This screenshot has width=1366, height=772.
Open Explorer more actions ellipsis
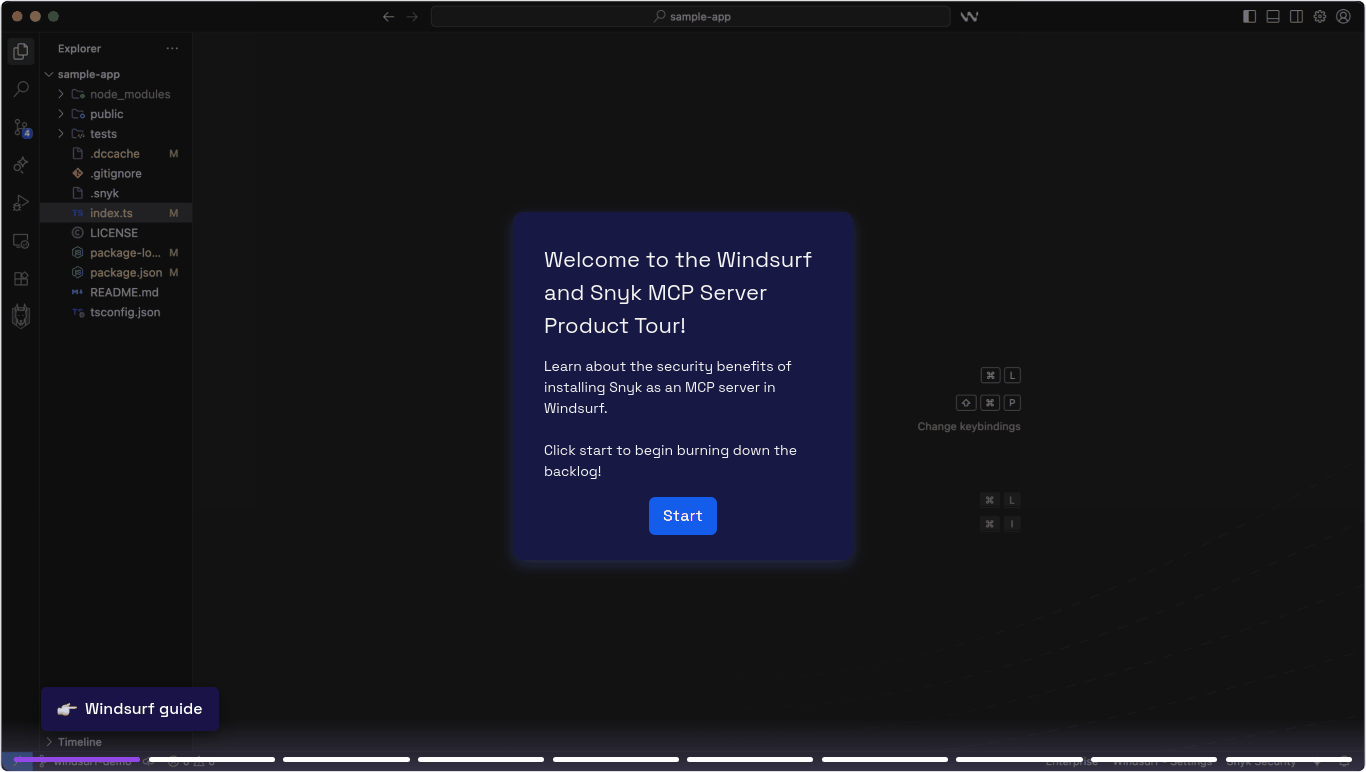pyautogui.click(x=172, y=48)
